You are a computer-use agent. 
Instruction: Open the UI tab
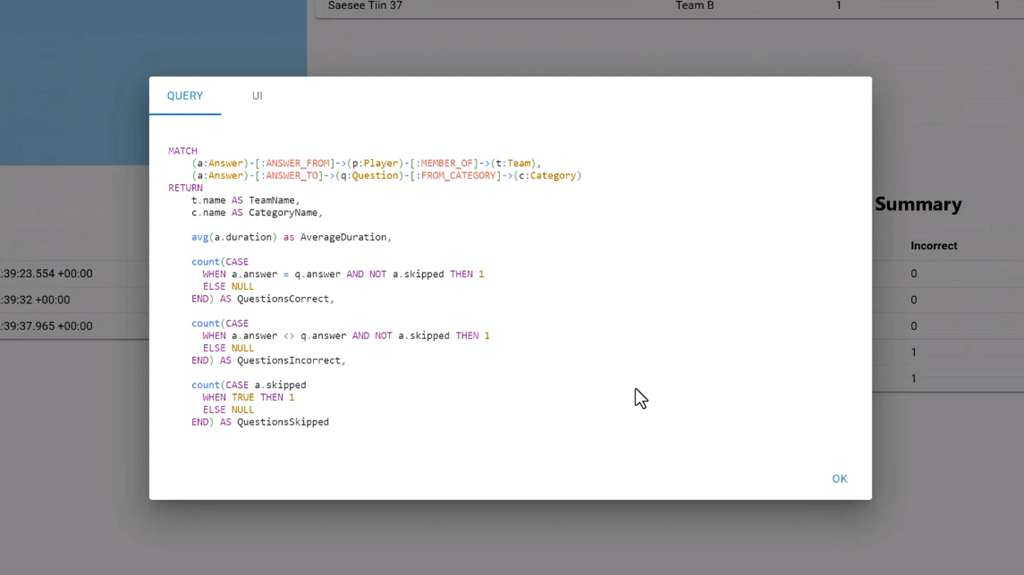257,96
